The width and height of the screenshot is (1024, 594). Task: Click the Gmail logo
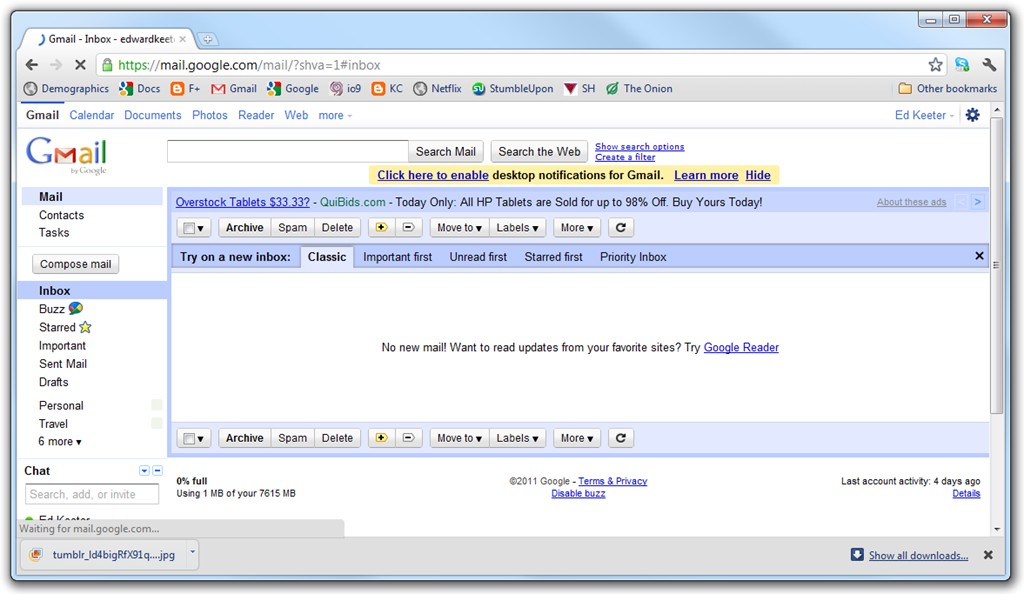(x=67, y=155)
